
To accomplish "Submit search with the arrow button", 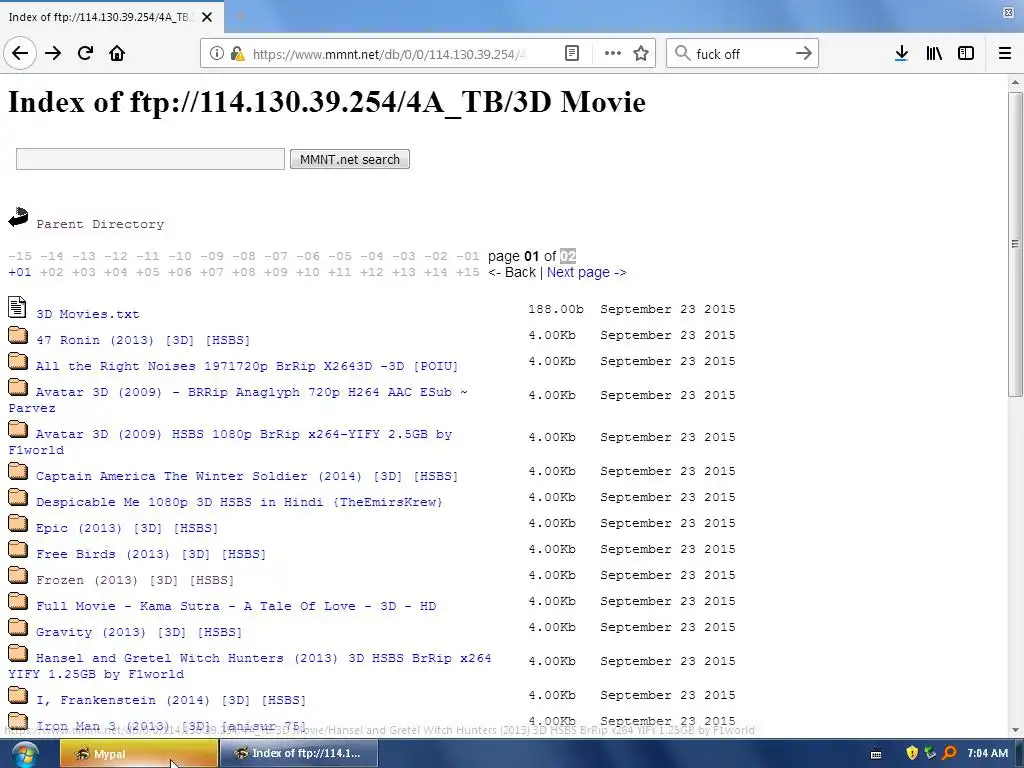I will pyautogui.click(x=804, y=53).
